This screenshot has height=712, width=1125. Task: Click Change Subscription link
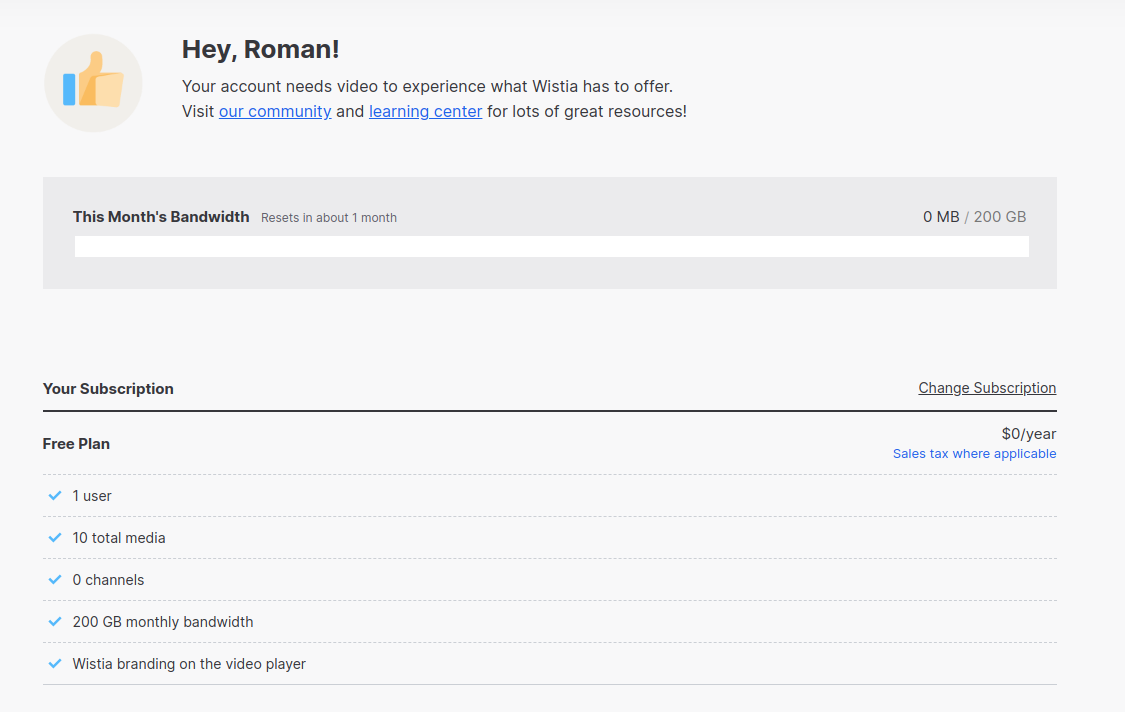pos(987,388)
